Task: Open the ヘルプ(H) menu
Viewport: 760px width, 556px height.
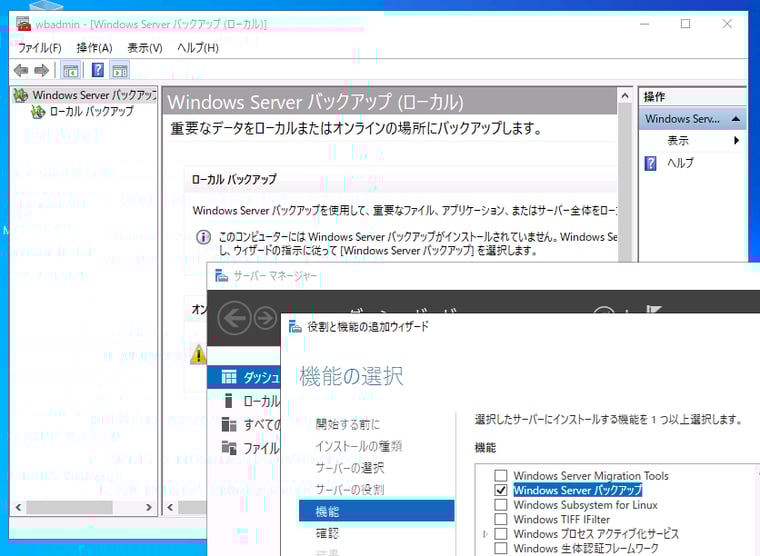Action: (198, 48)
